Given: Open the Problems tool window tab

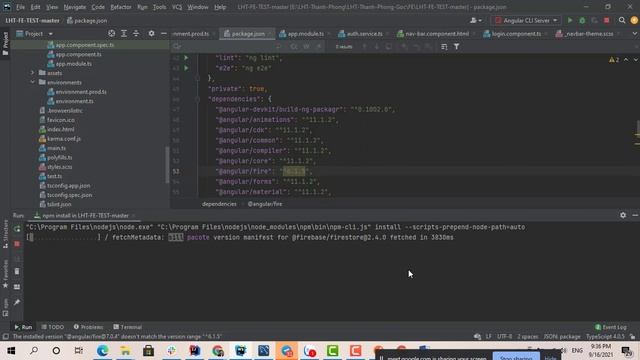Looking at the screenshot, I should (x=88, y=327).
